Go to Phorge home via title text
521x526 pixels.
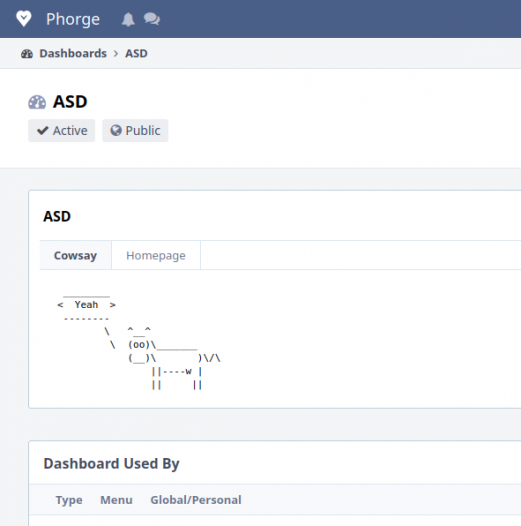click(x=73, y=19)
